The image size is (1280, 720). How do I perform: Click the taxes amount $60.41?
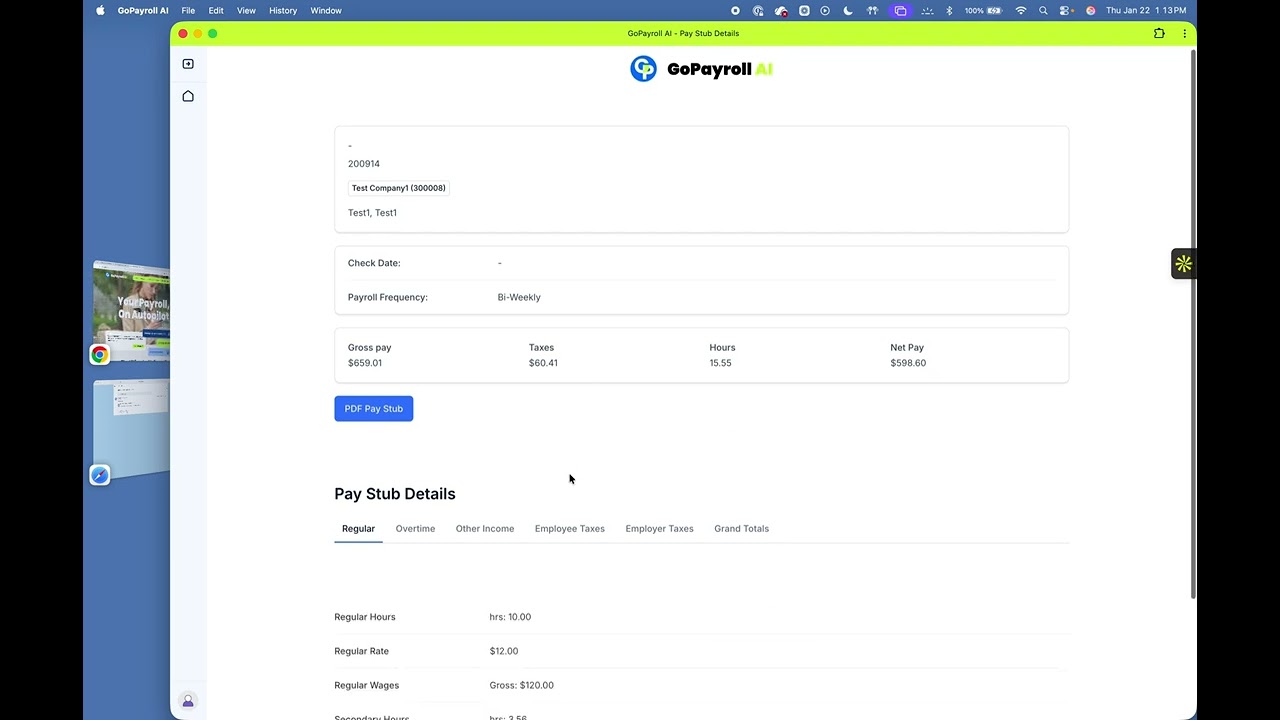tap(543, 363)
